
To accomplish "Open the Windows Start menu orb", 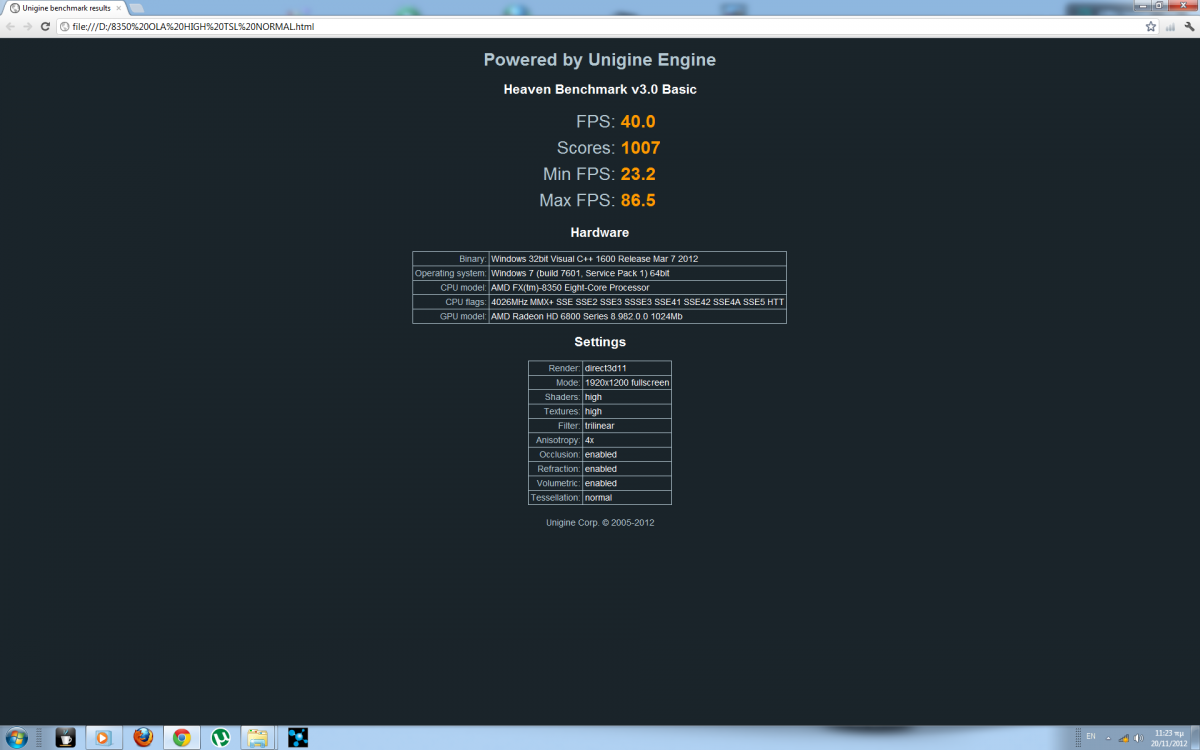I will point(18,738).
